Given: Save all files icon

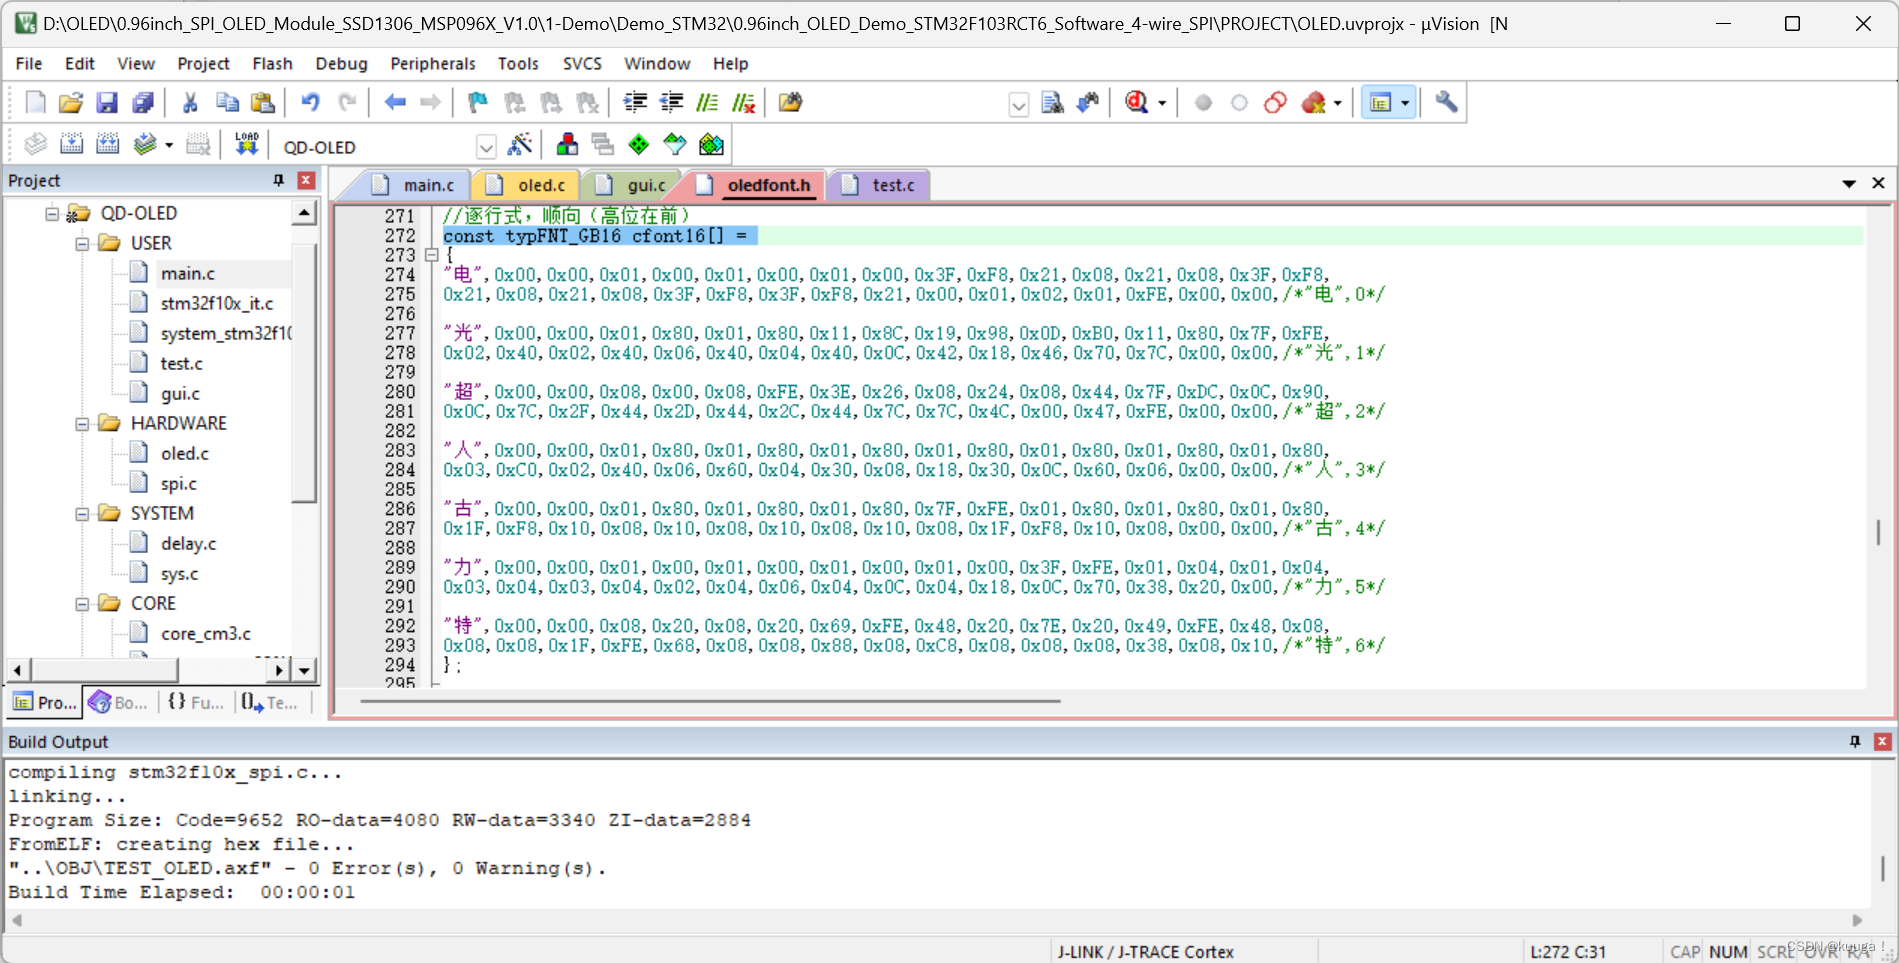Looking at the screenshot, I should click(x=143, y=102).
